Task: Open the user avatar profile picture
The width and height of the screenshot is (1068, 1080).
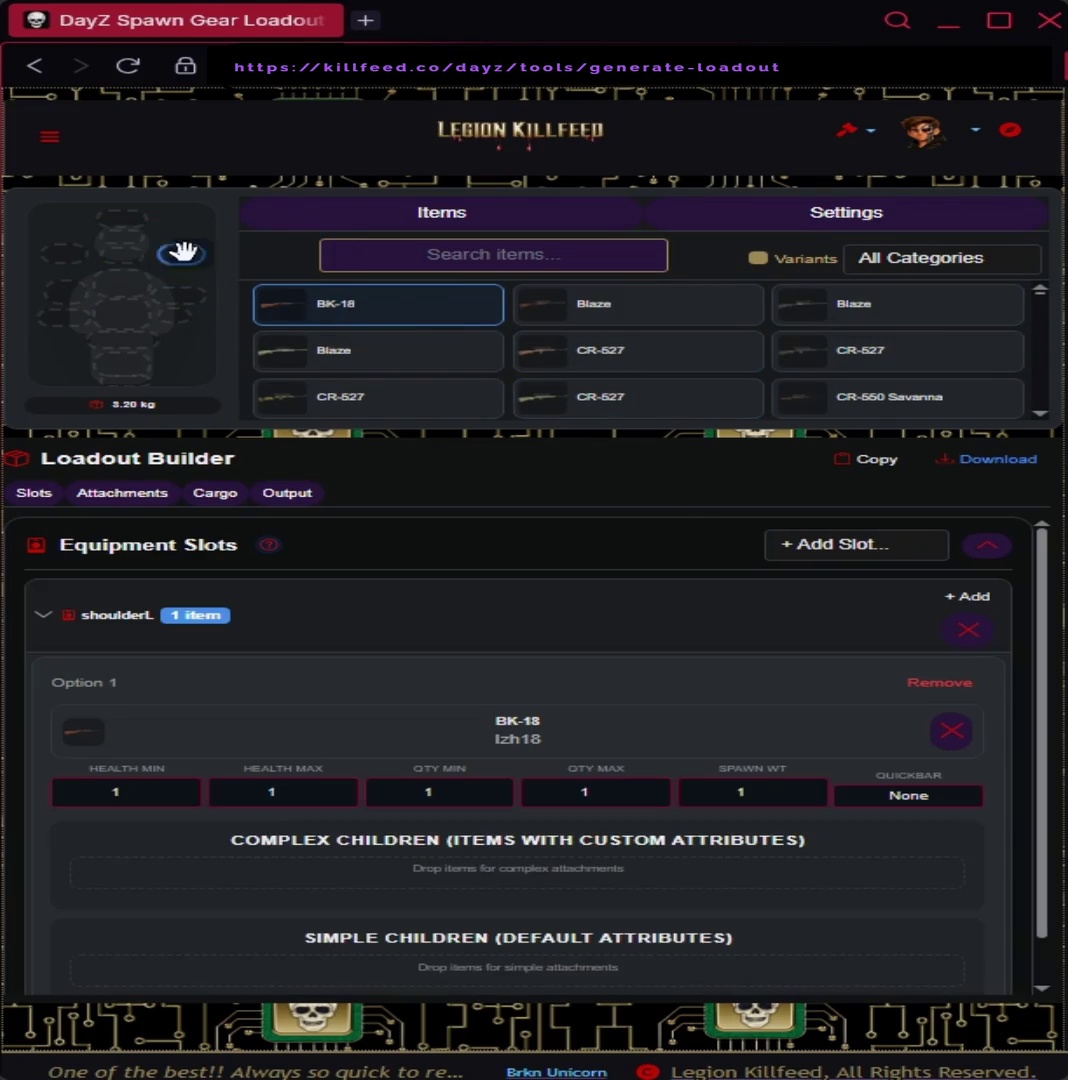Action: tap(922, 132)
